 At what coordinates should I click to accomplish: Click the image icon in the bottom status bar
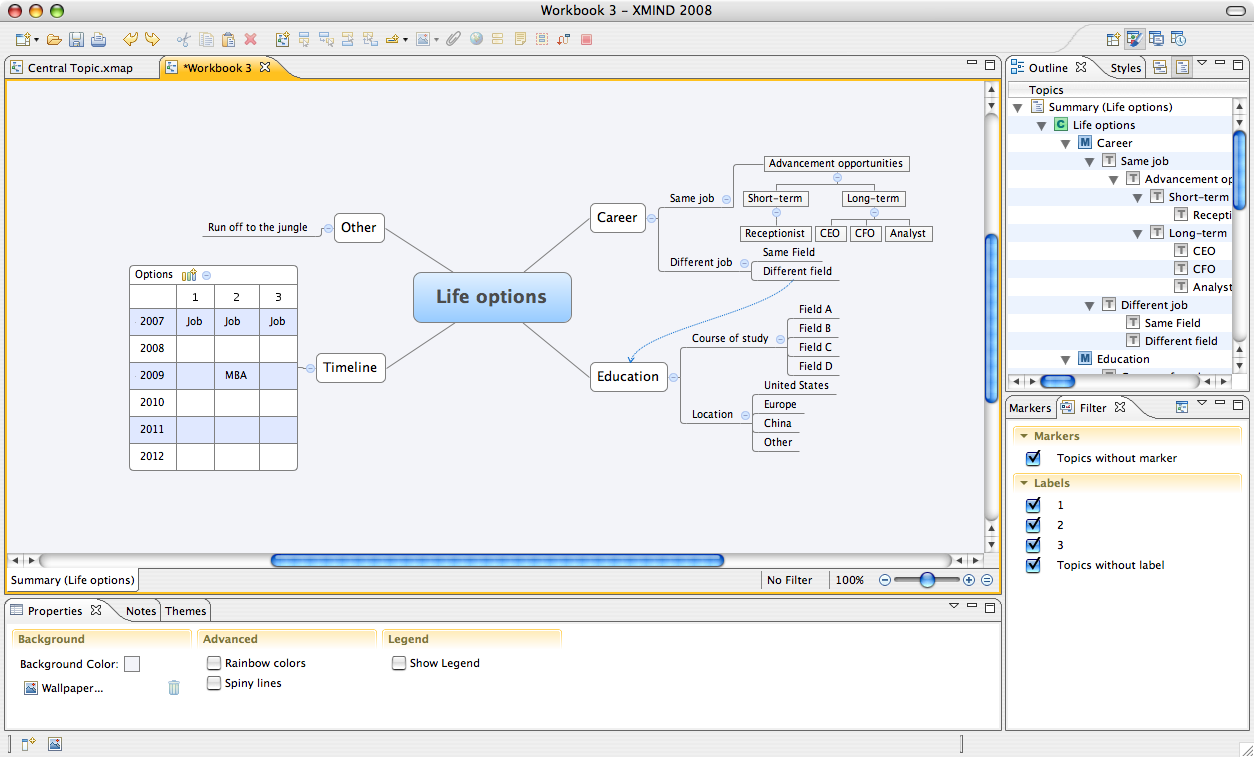click(55, 744)
